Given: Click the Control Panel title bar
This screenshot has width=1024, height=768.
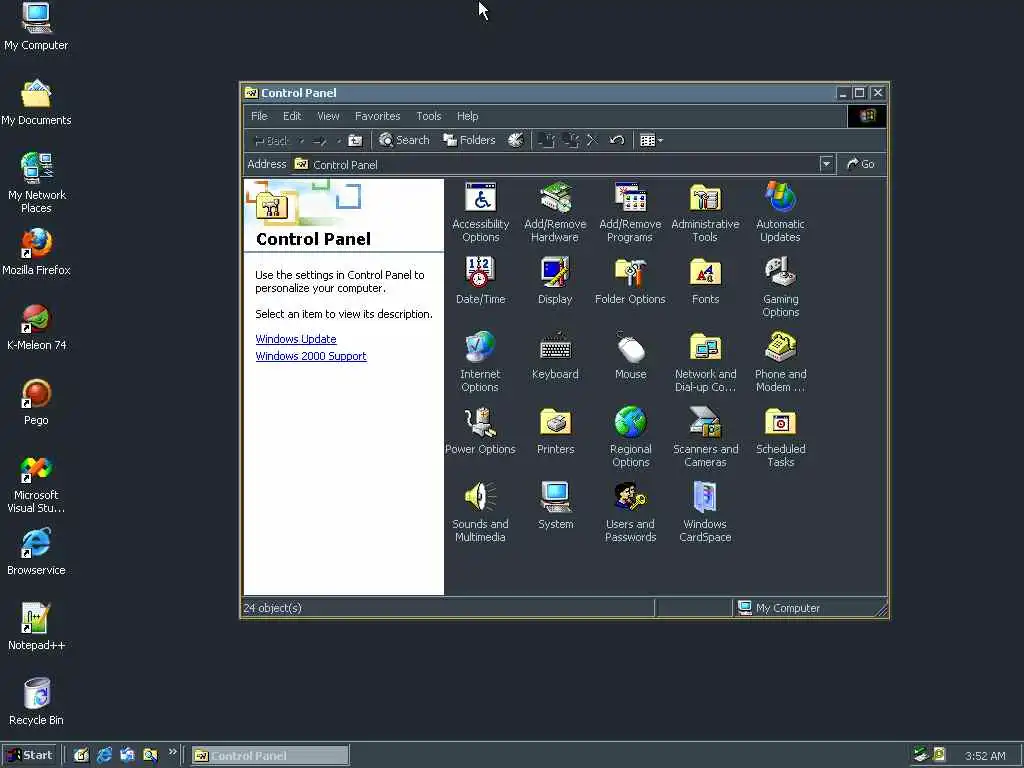Looking at the screenshot, I should point(539,93).
